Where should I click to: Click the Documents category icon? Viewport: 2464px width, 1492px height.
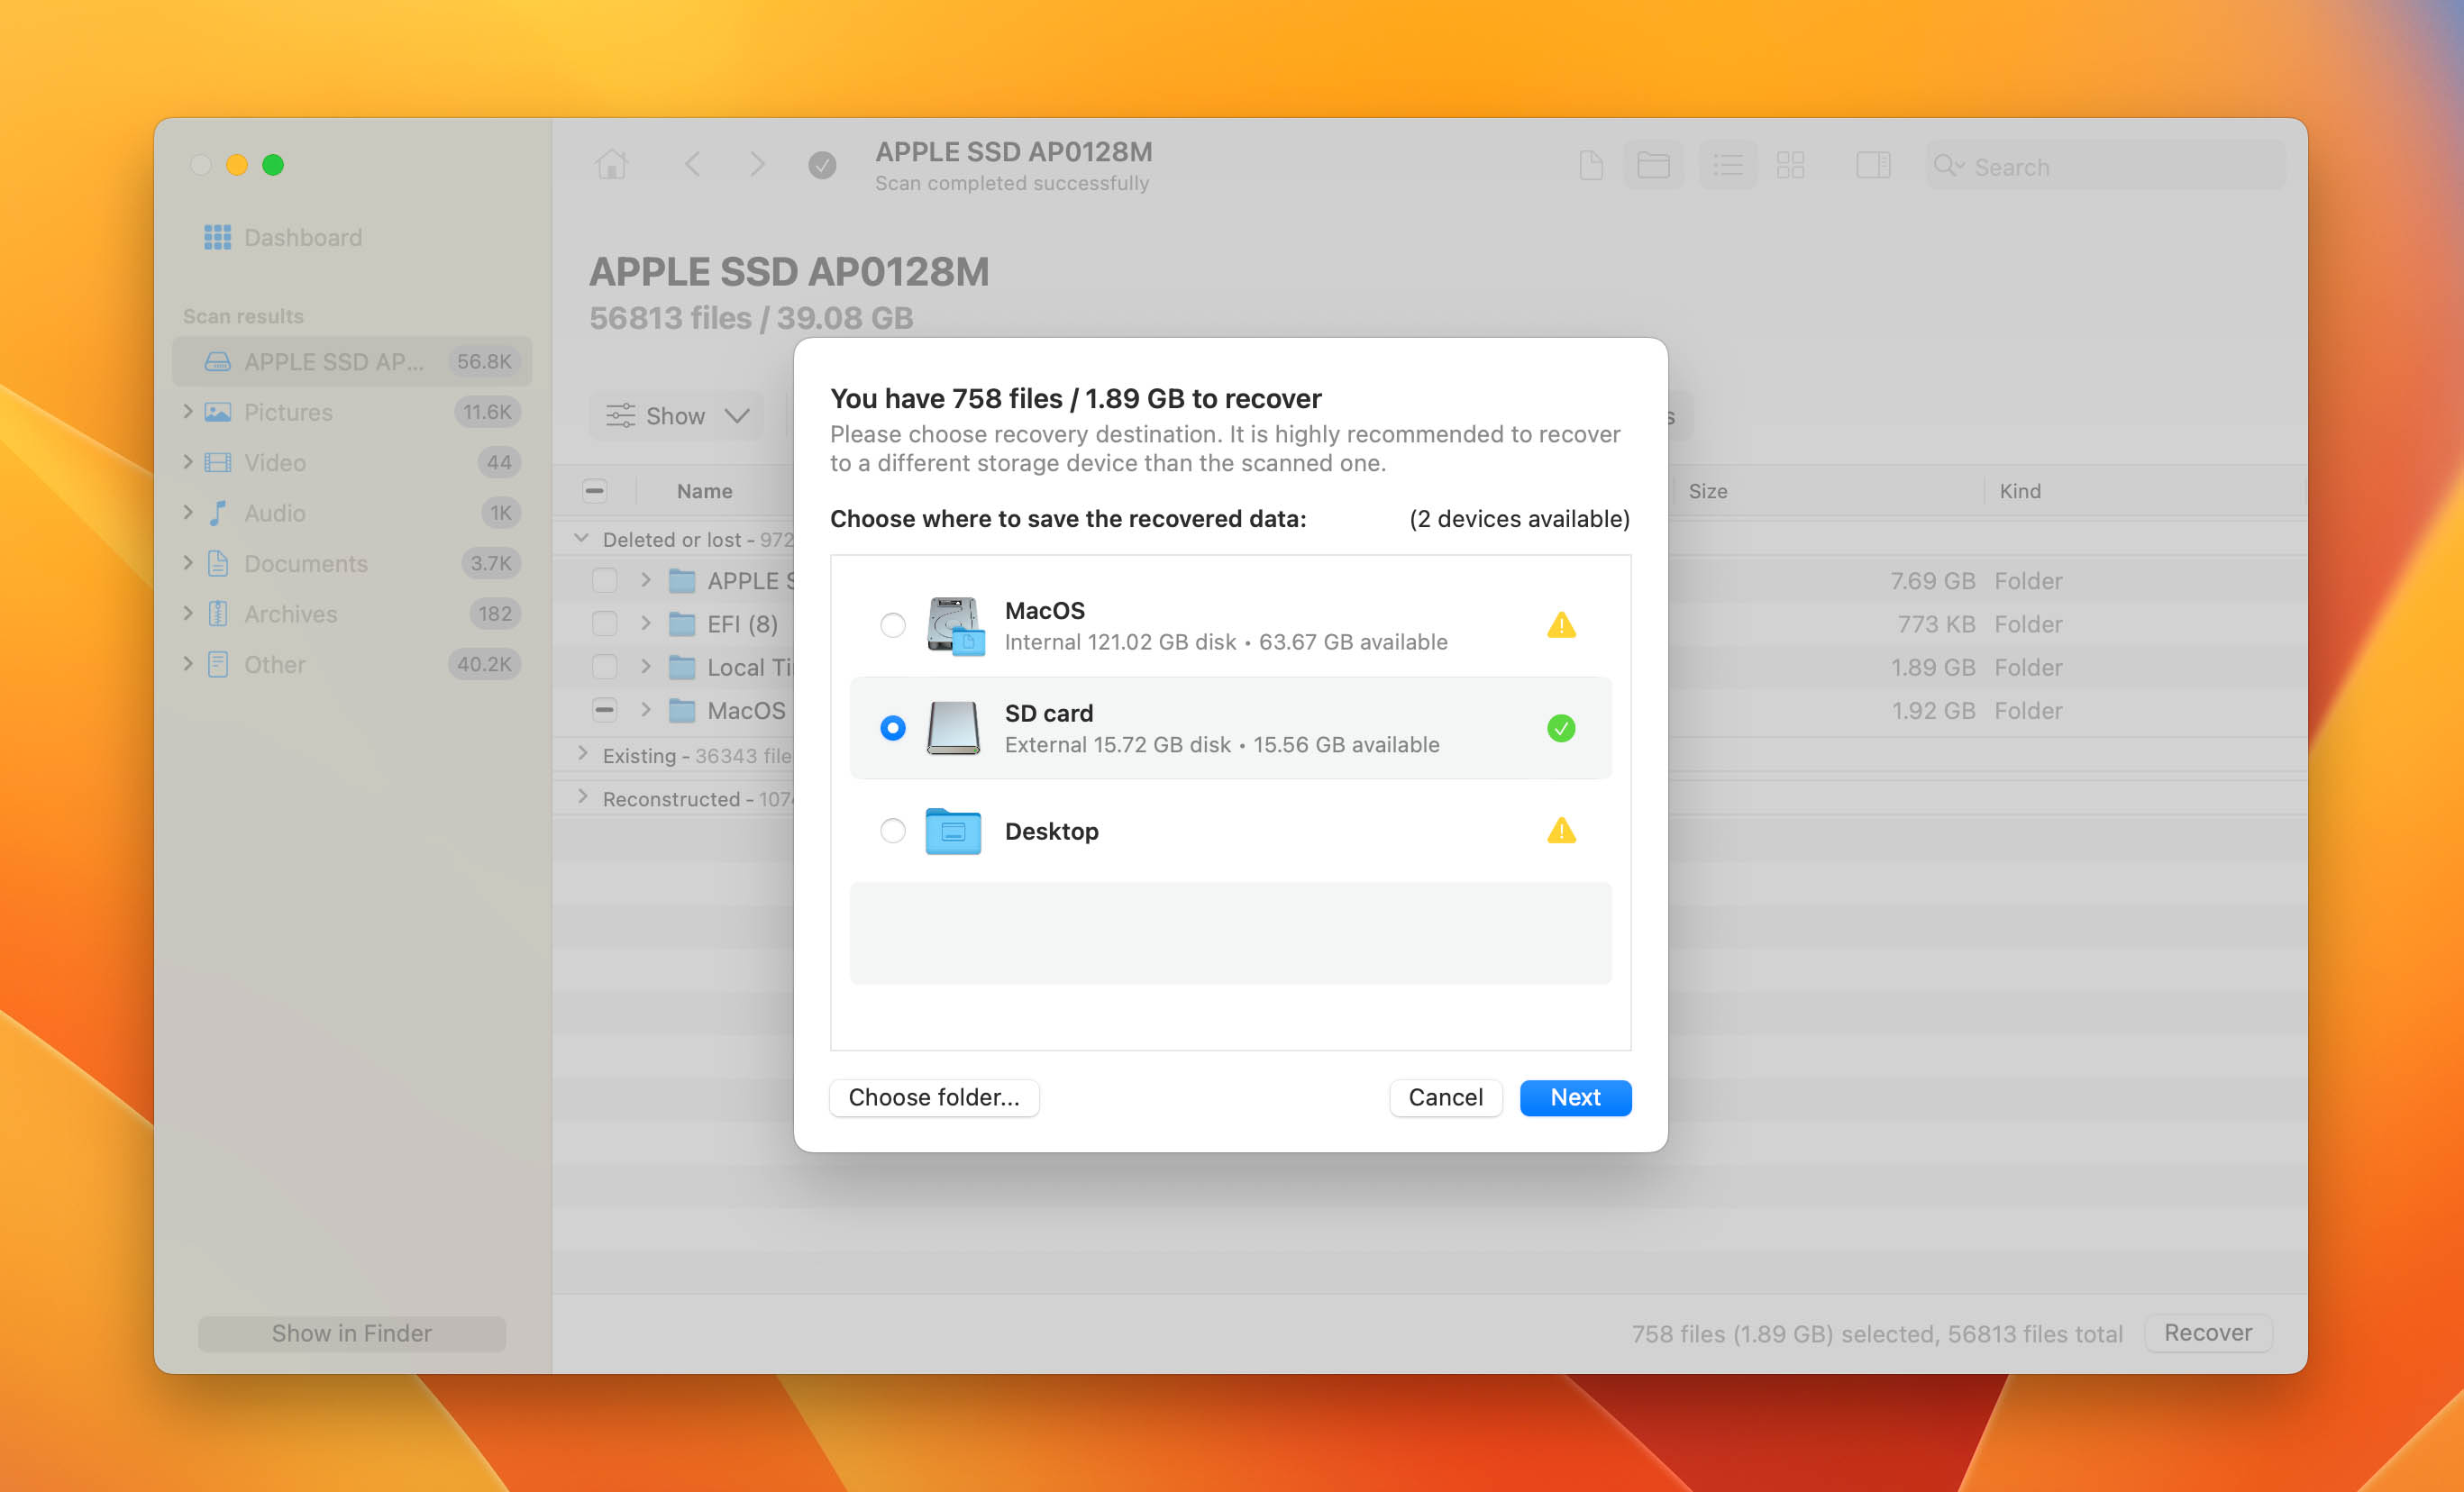tap(217, 563)
